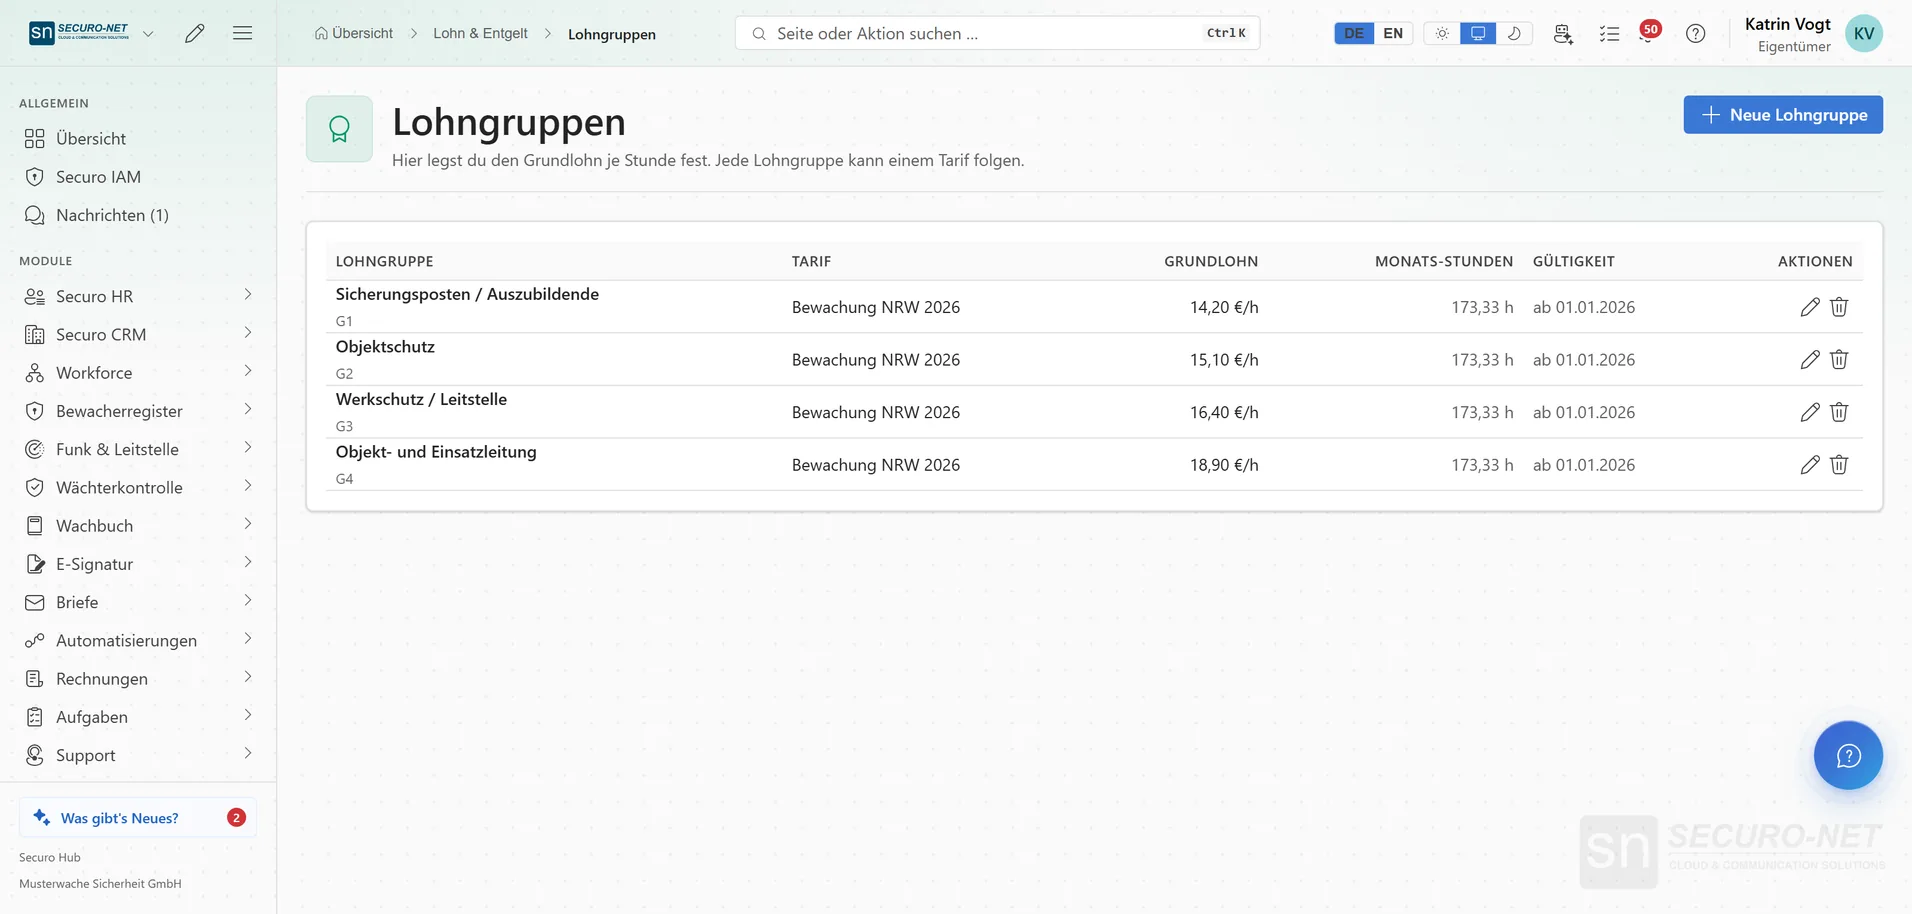Focus the Seite oder Aktion suchen field
Screen dimensions: 1912x914
tap(997, 33)
